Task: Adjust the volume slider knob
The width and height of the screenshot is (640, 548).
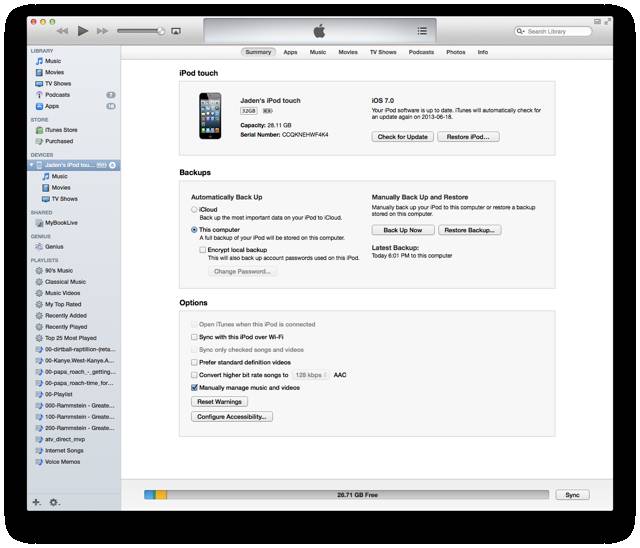Action: pyautogui.click(x=160, y=31)
